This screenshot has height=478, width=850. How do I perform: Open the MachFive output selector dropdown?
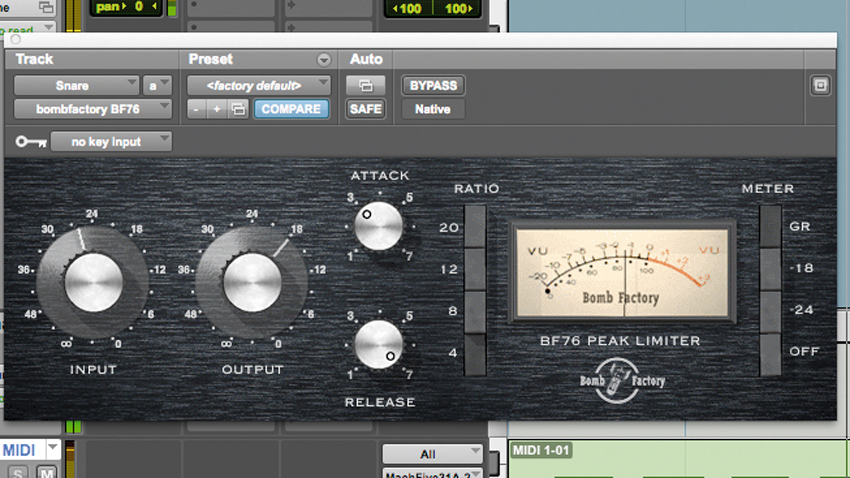[432, 473]
